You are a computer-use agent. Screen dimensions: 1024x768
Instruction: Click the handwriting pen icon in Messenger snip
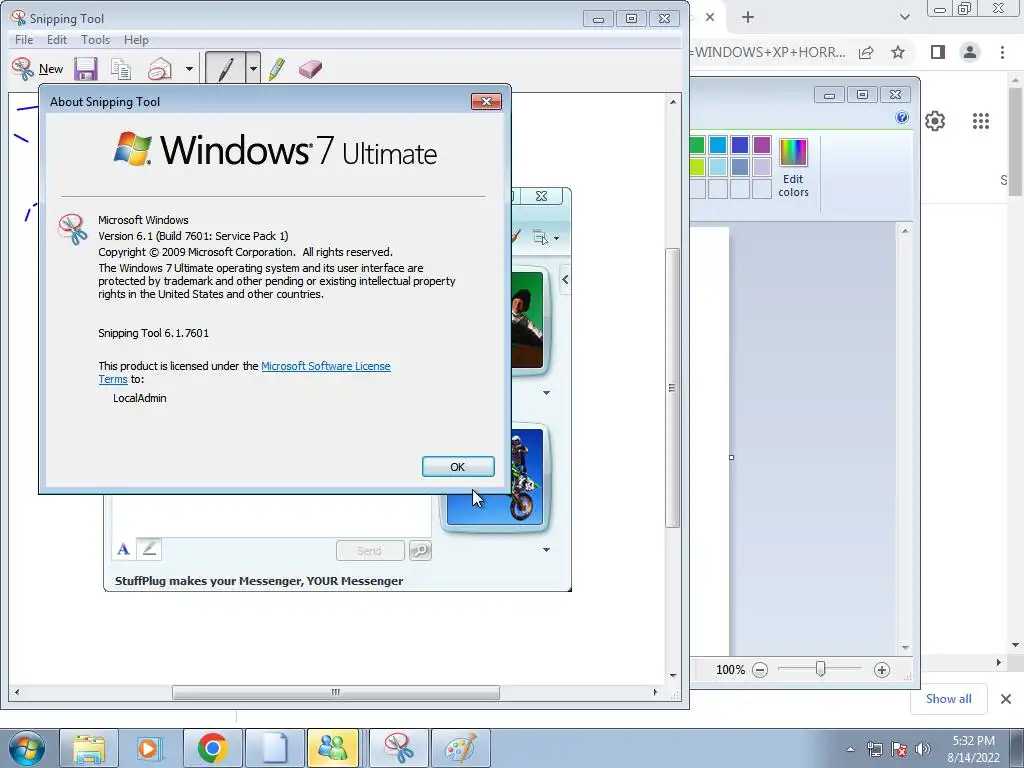point(150,549)
